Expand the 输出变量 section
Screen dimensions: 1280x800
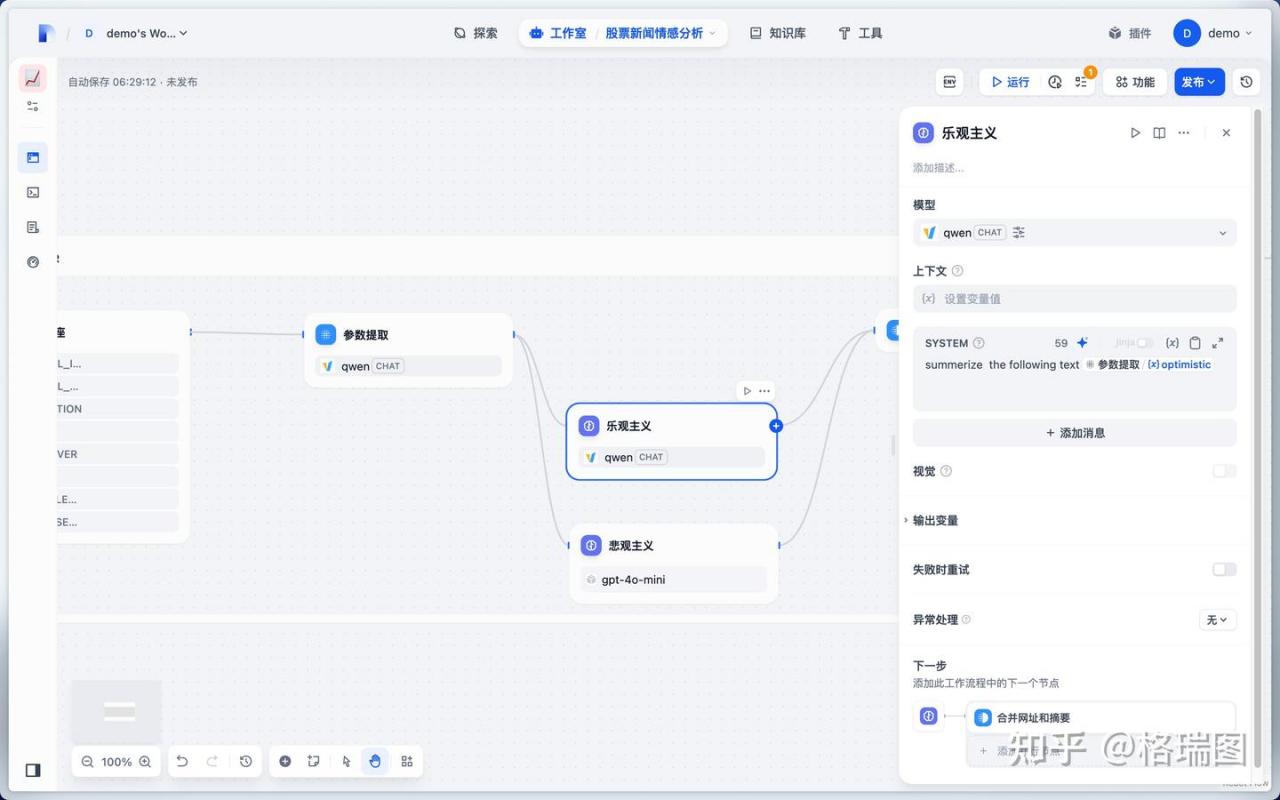935,520
